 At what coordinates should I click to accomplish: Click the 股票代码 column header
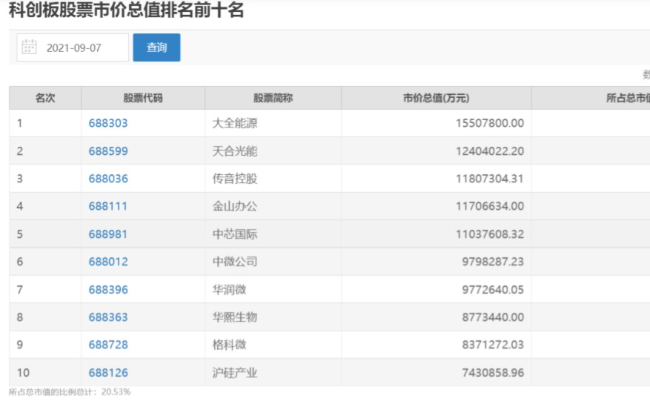coord(143,98)
